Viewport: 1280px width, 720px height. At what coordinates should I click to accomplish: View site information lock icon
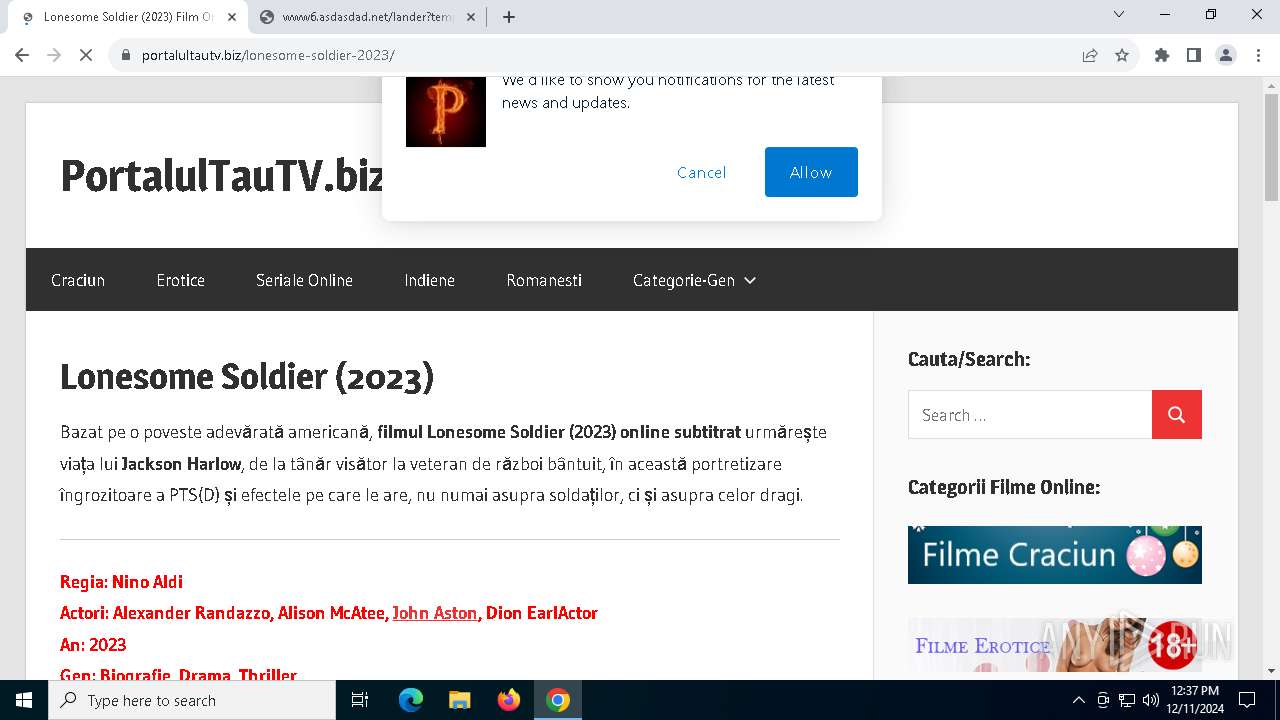[x=126, y=55]
